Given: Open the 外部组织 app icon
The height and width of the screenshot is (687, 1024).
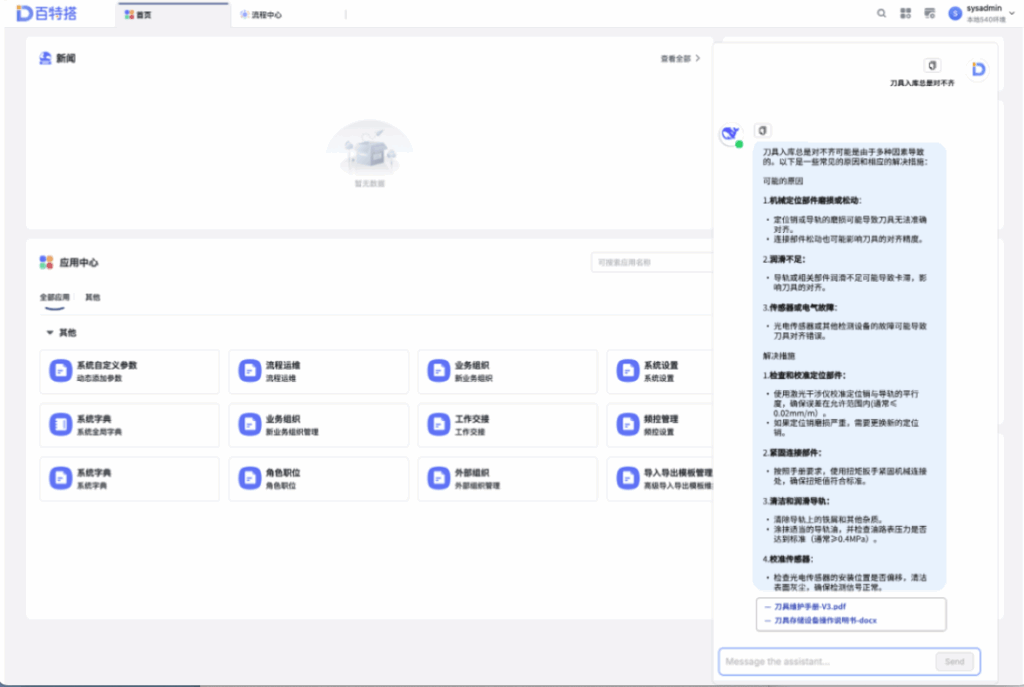Looking at the screenshot, I should [x=438, y=478].
